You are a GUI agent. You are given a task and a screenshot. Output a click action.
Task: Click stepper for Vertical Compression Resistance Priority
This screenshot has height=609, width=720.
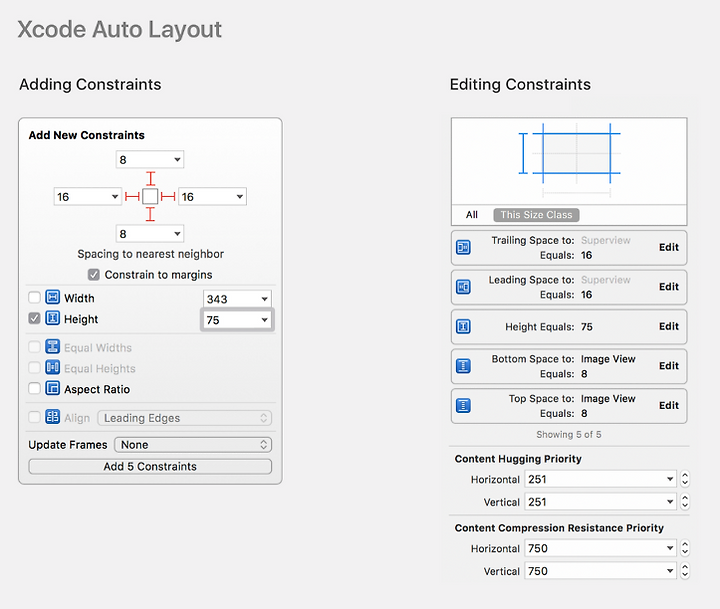685,571
